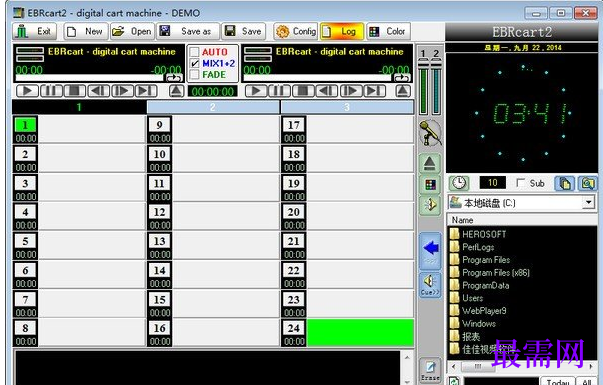Switch to cart page tab 2

(213, 107)
